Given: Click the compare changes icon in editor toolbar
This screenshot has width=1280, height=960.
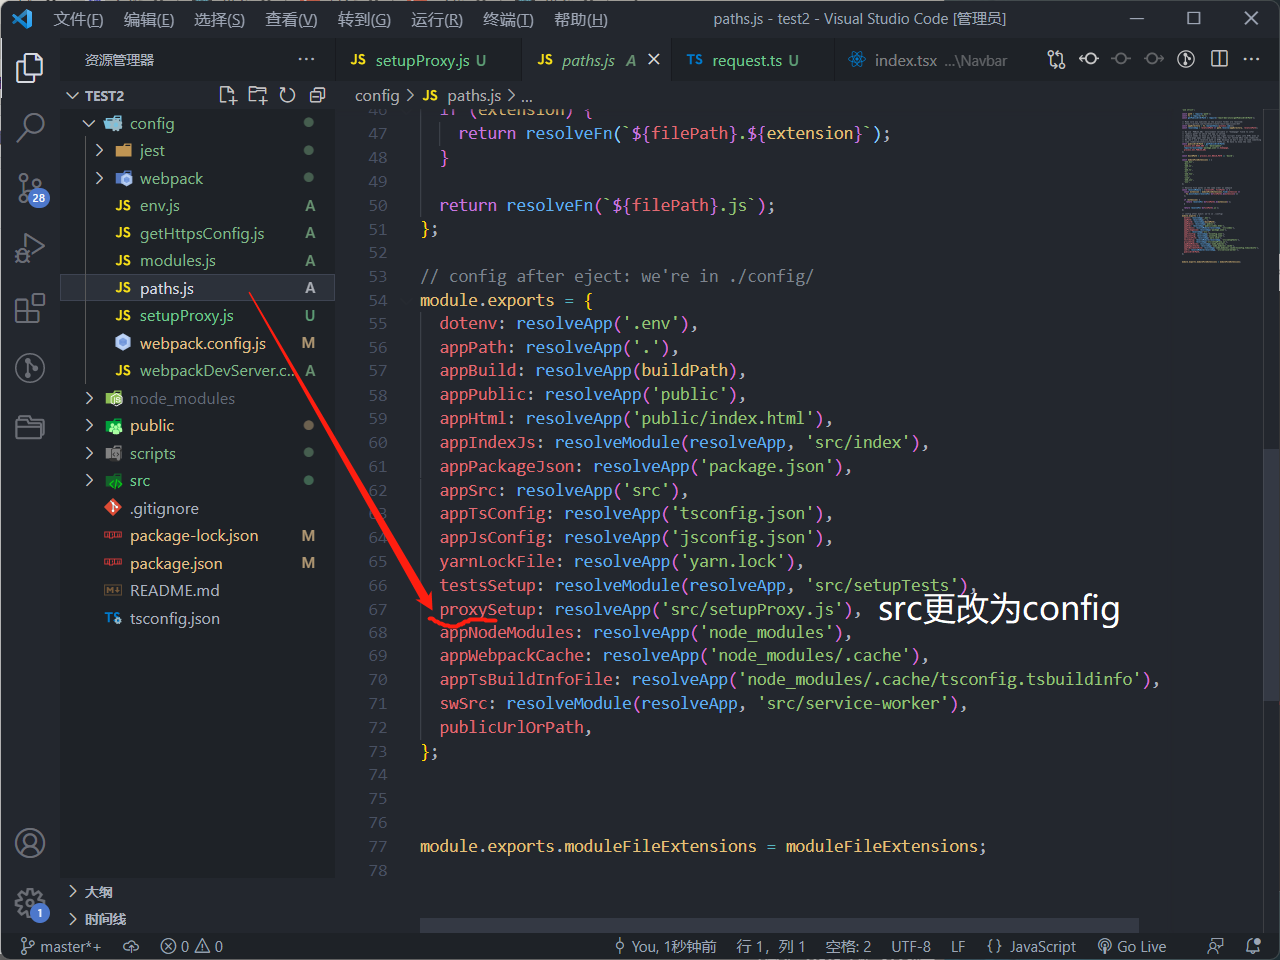Looking at the screenshot, I should click(1056, 60).
